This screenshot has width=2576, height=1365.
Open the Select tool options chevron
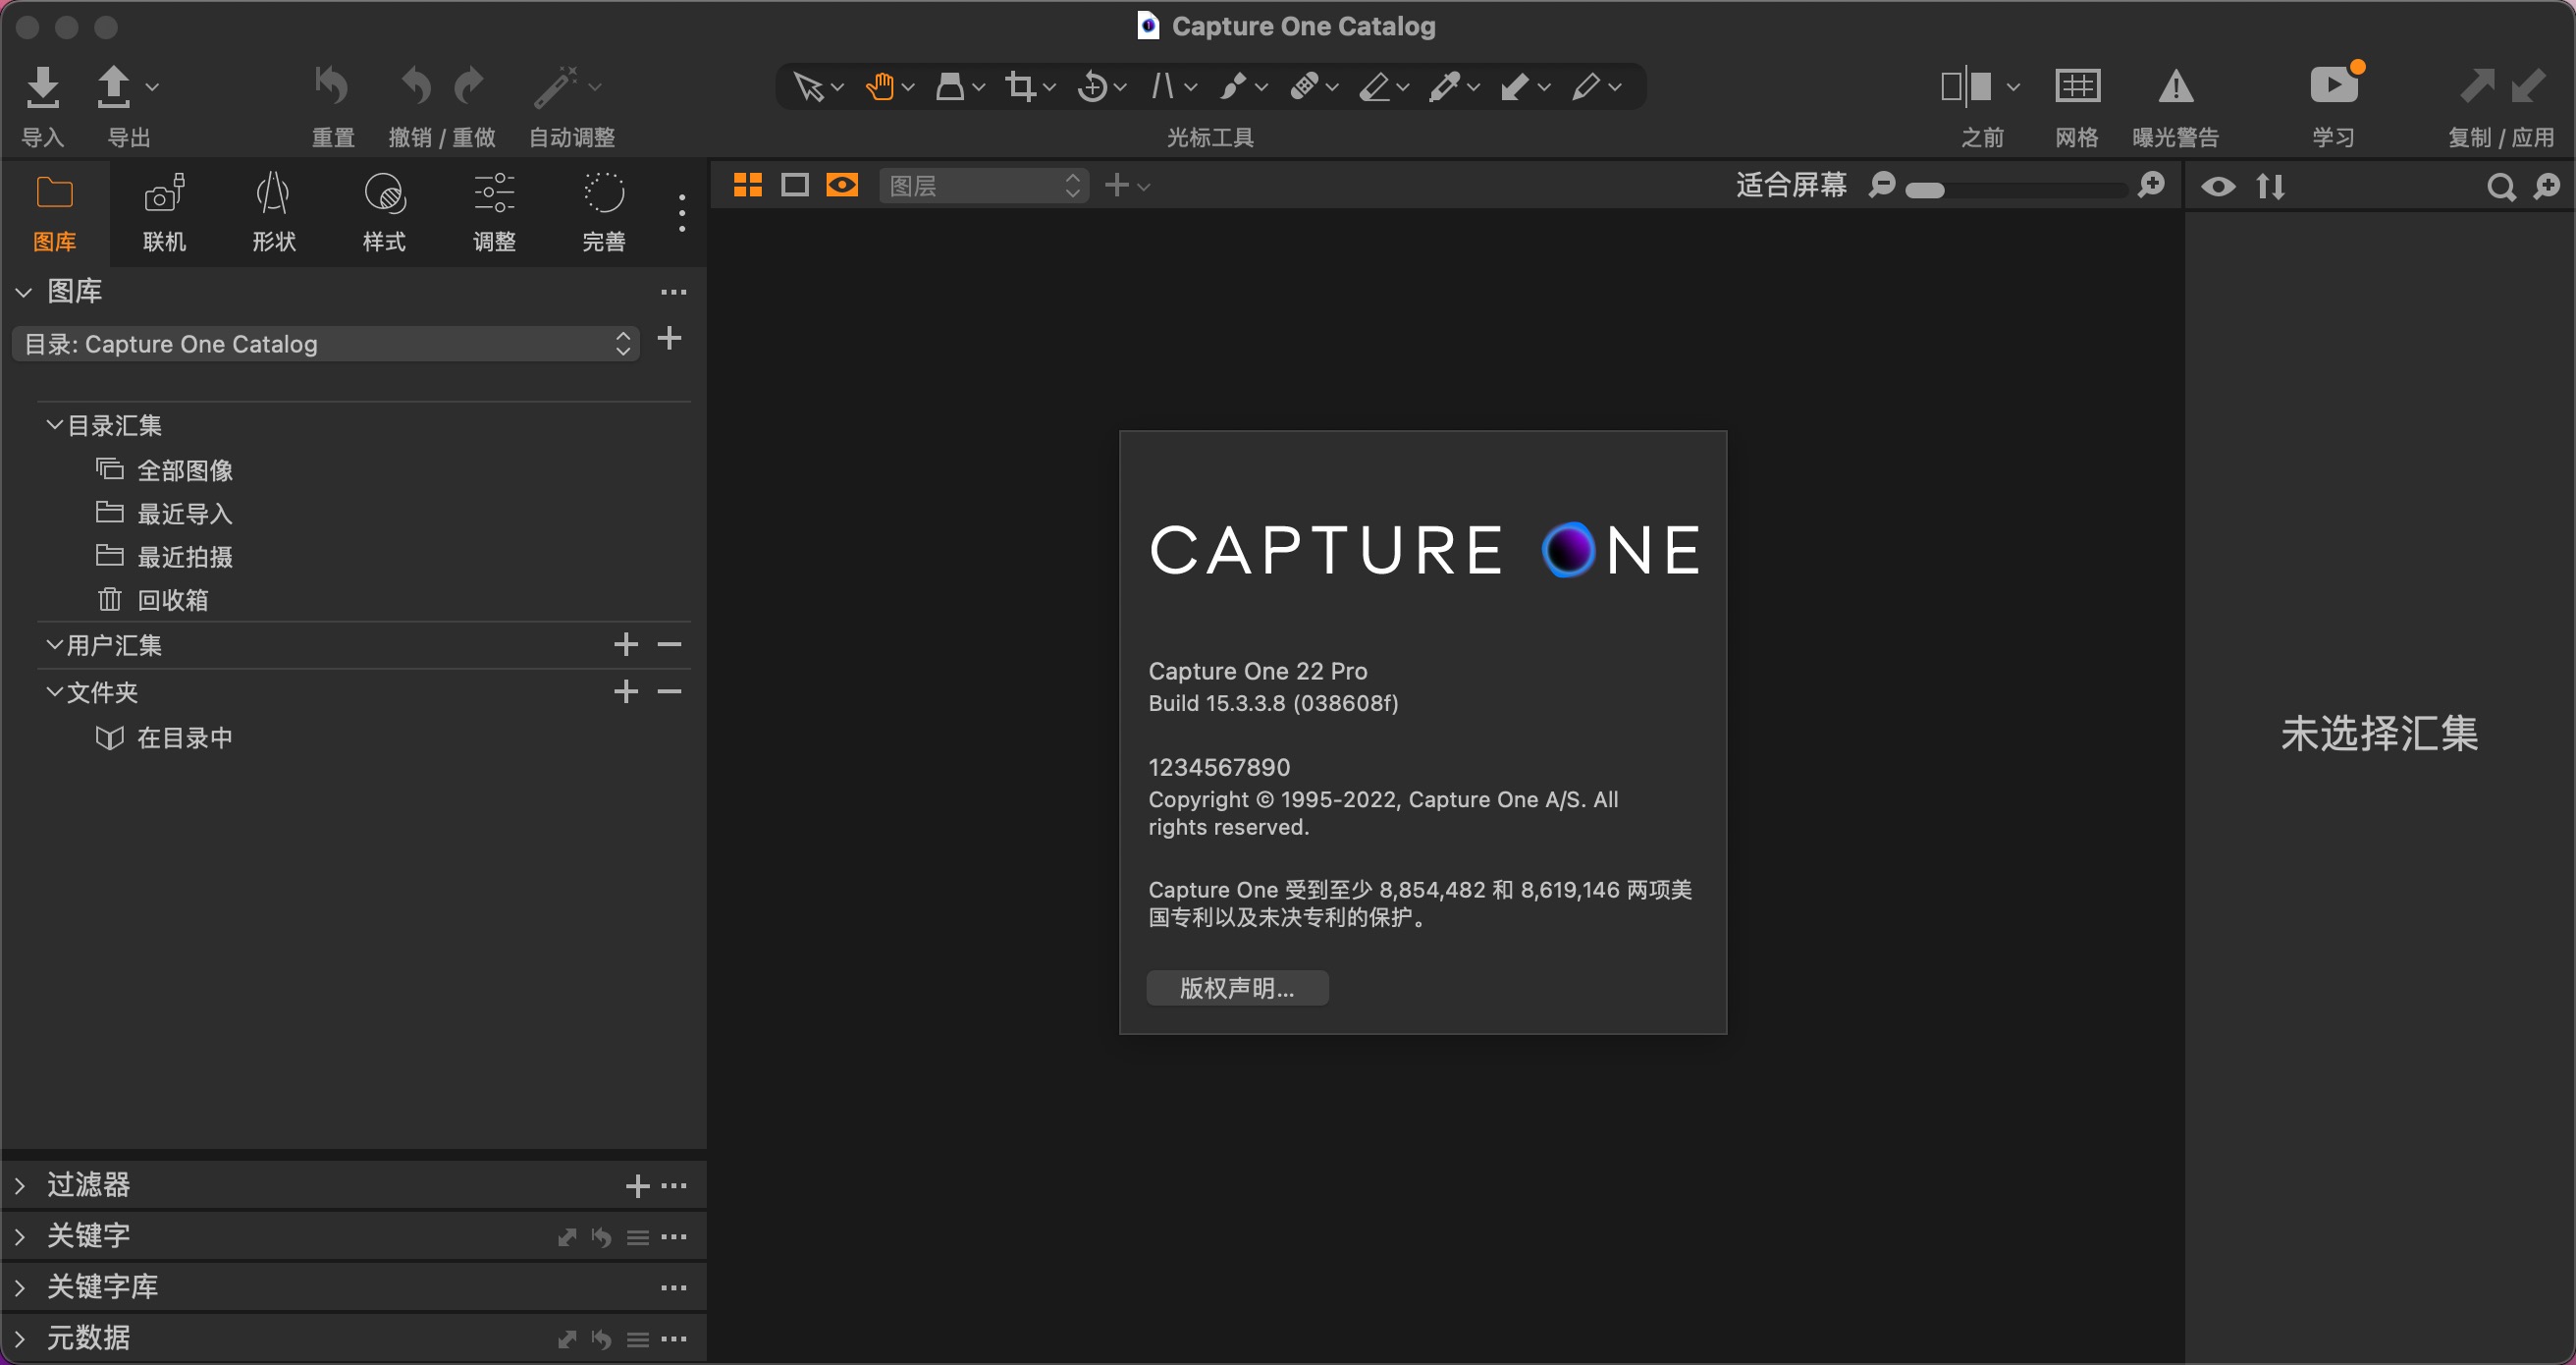click(838, 88)
